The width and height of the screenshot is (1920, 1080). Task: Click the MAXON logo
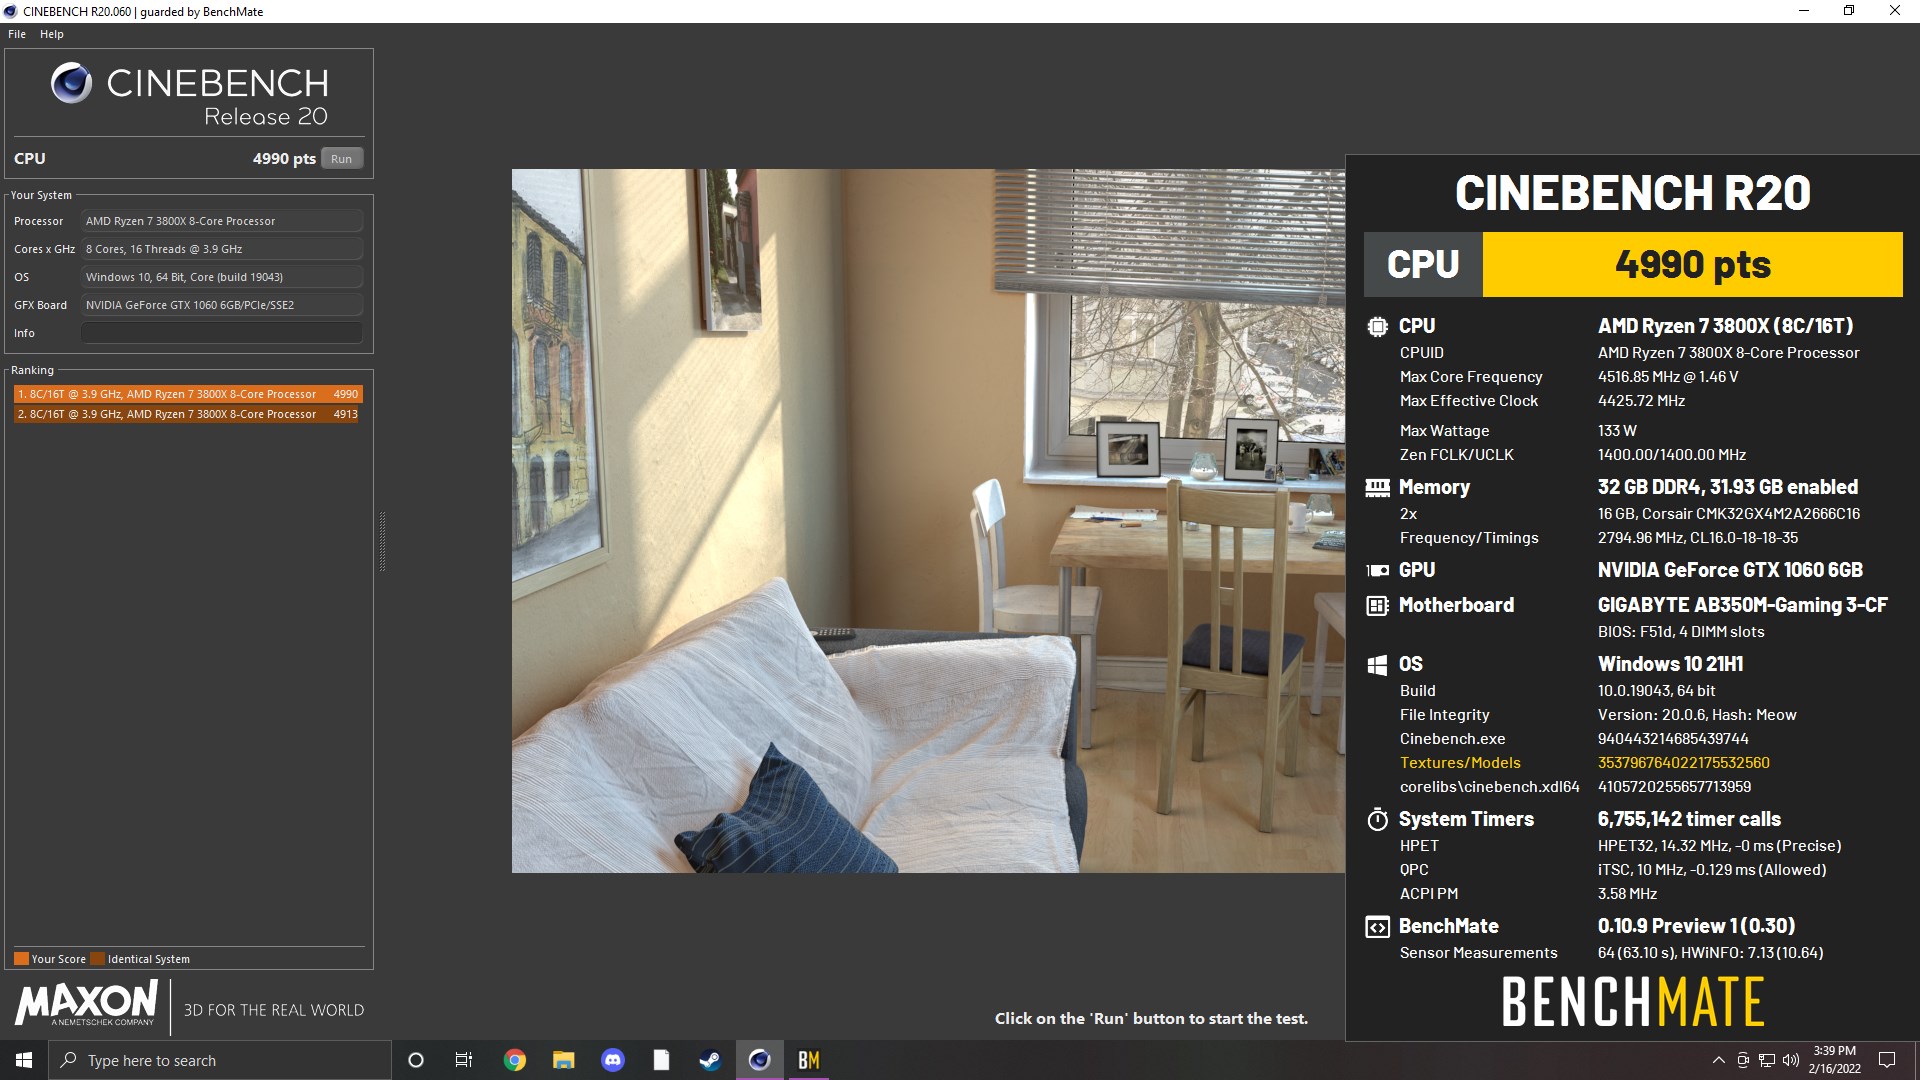(x=87, y=1003)
